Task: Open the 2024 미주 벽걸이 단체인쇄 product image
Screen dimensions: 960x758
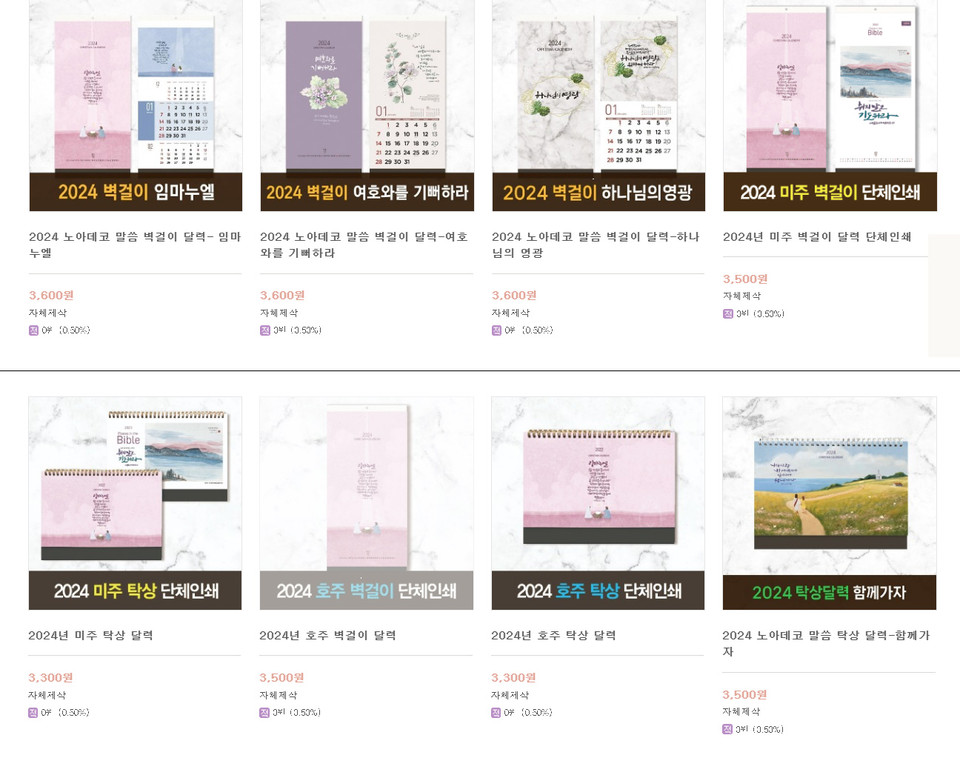Action: tap(830, 105)
